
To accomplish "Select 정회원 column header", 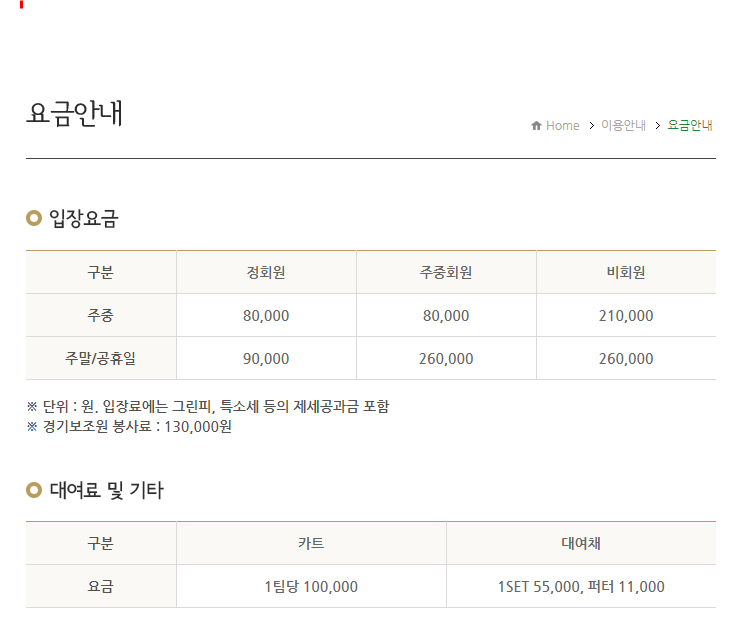I will tap(266, 273).
